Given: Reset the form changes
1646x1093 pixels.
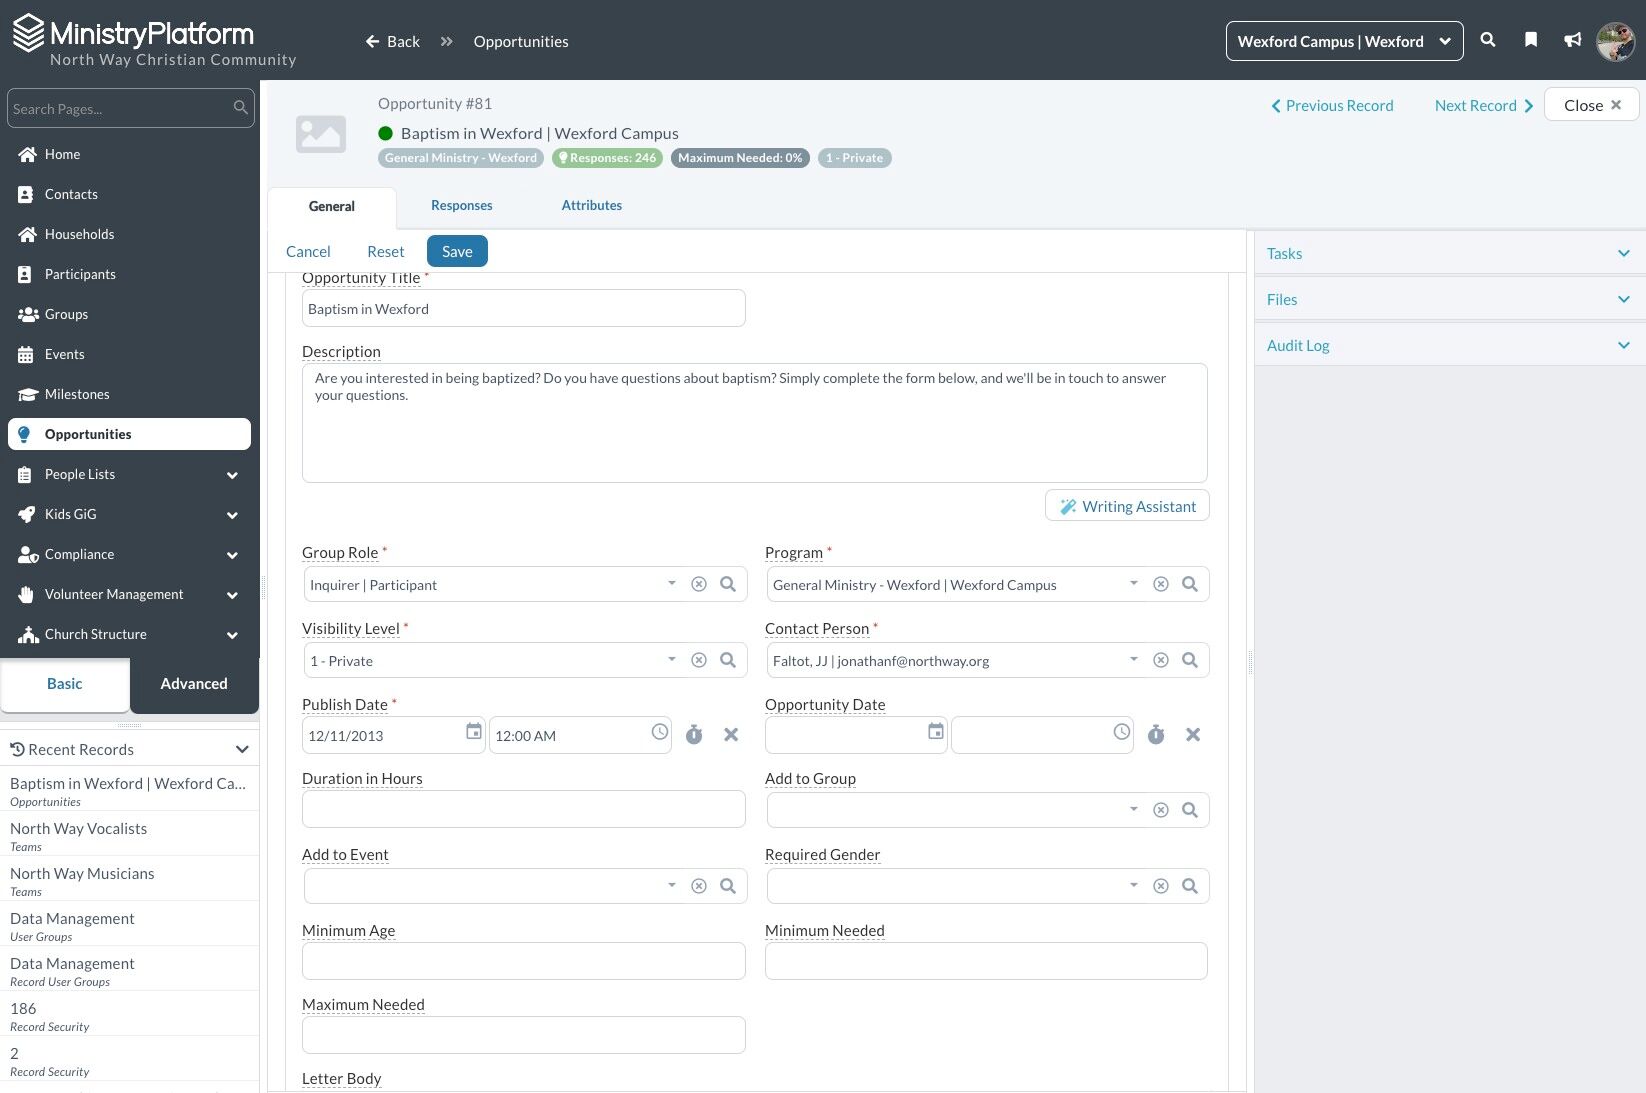Looking at the screenshot, I should coord(386,252).
